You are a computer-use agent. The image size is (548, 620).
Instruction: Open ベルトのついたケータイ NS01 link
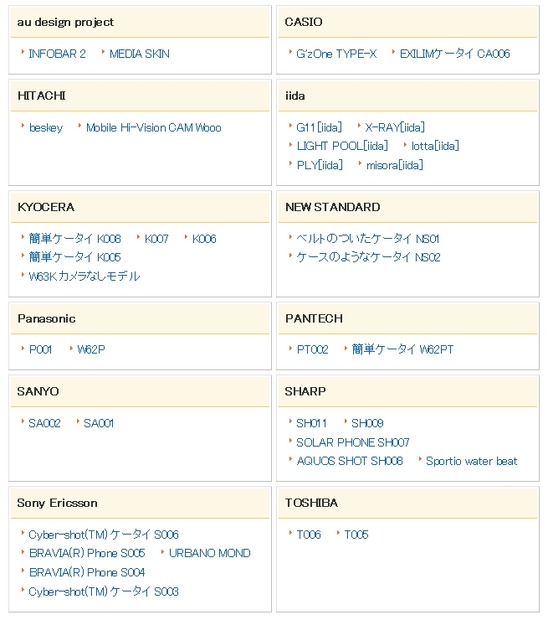368,239
